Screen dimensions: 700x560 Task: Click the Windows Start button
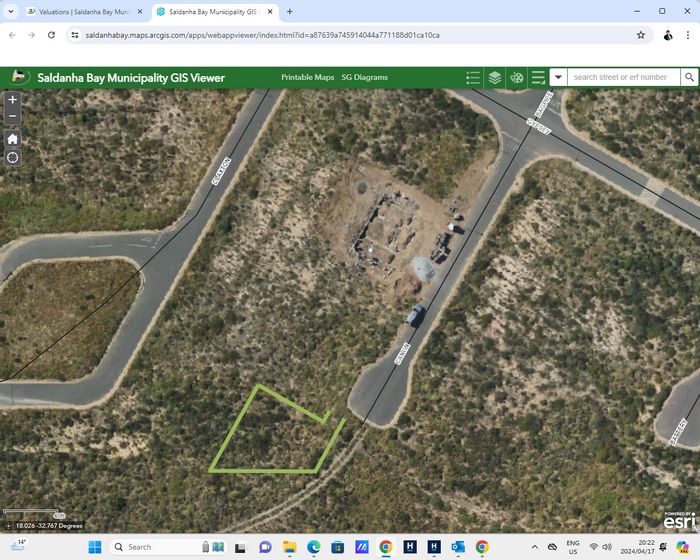pyautogui.click(x=94, y=547)
